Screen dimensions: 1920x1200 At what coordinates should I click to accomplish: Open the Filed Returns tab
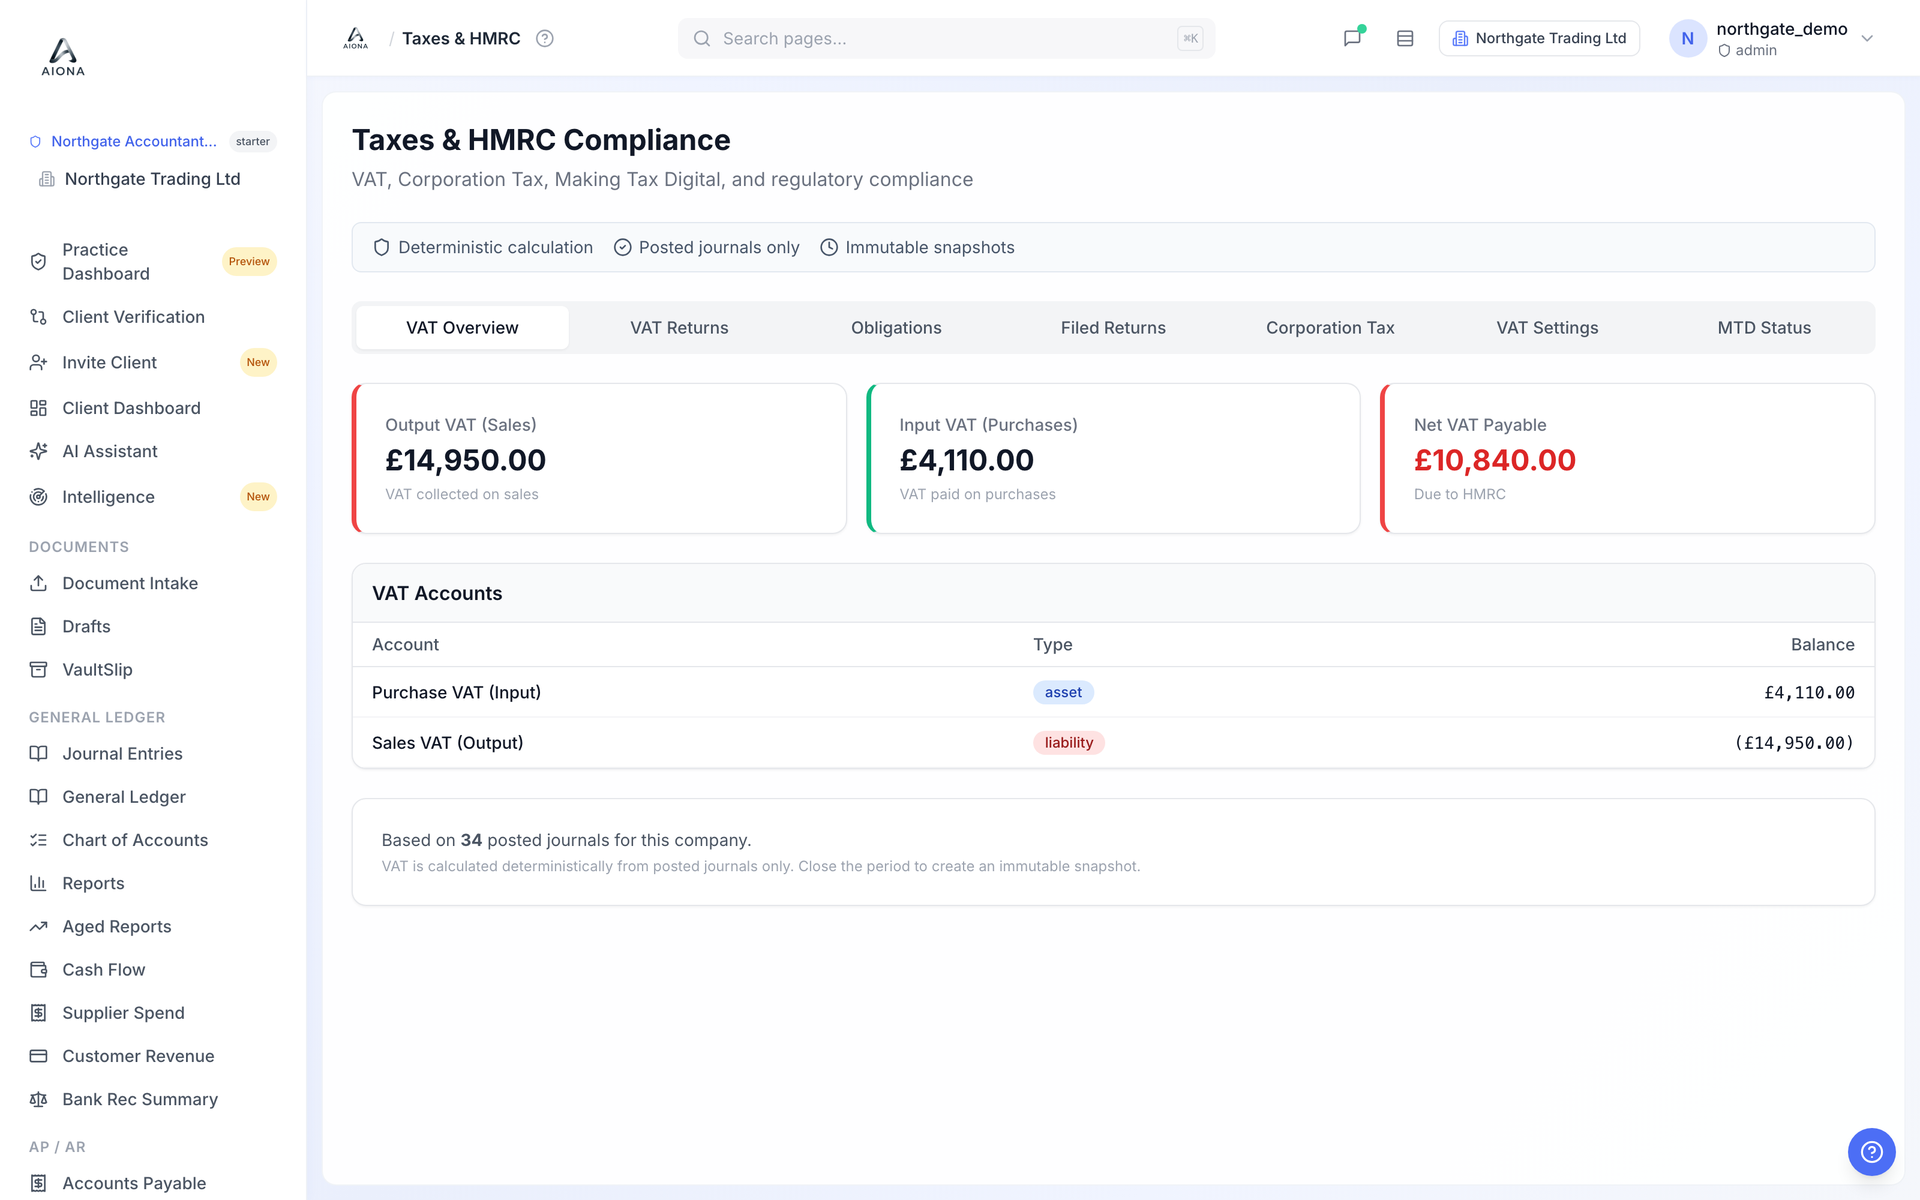[1113, 328]
